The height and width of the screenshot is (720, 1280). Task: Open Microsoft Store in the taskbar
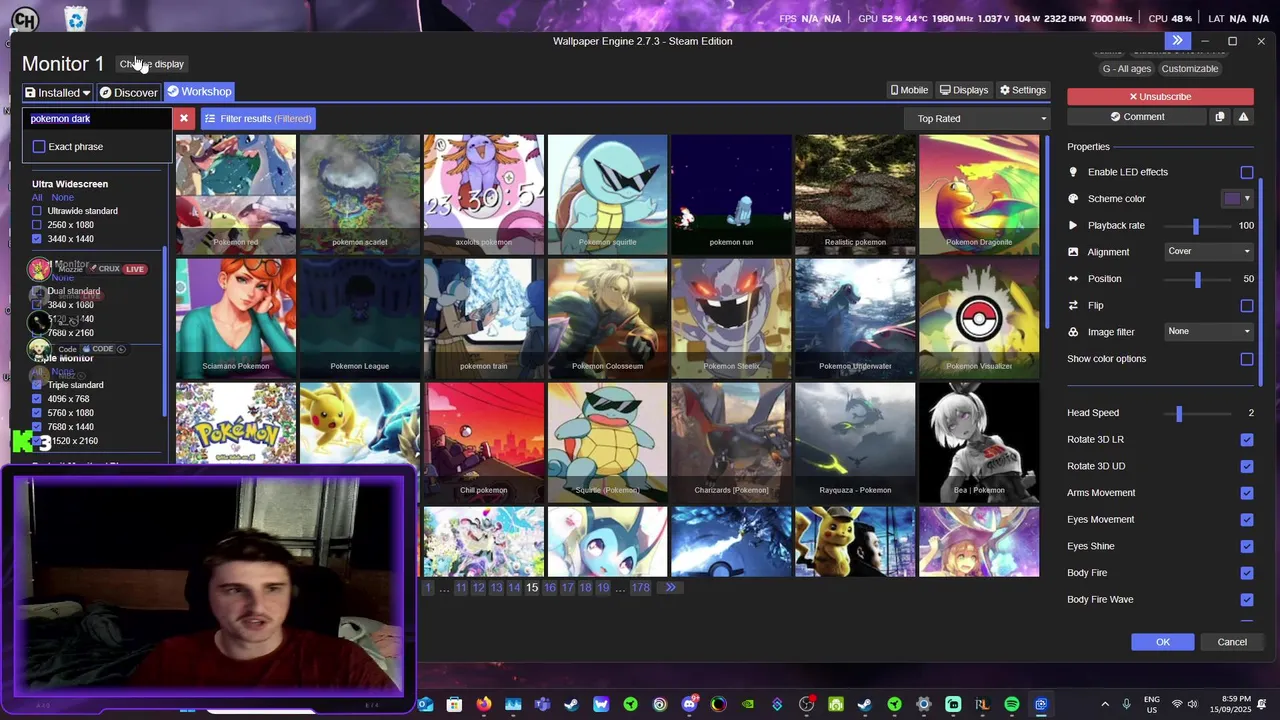(x=454, y=705)
